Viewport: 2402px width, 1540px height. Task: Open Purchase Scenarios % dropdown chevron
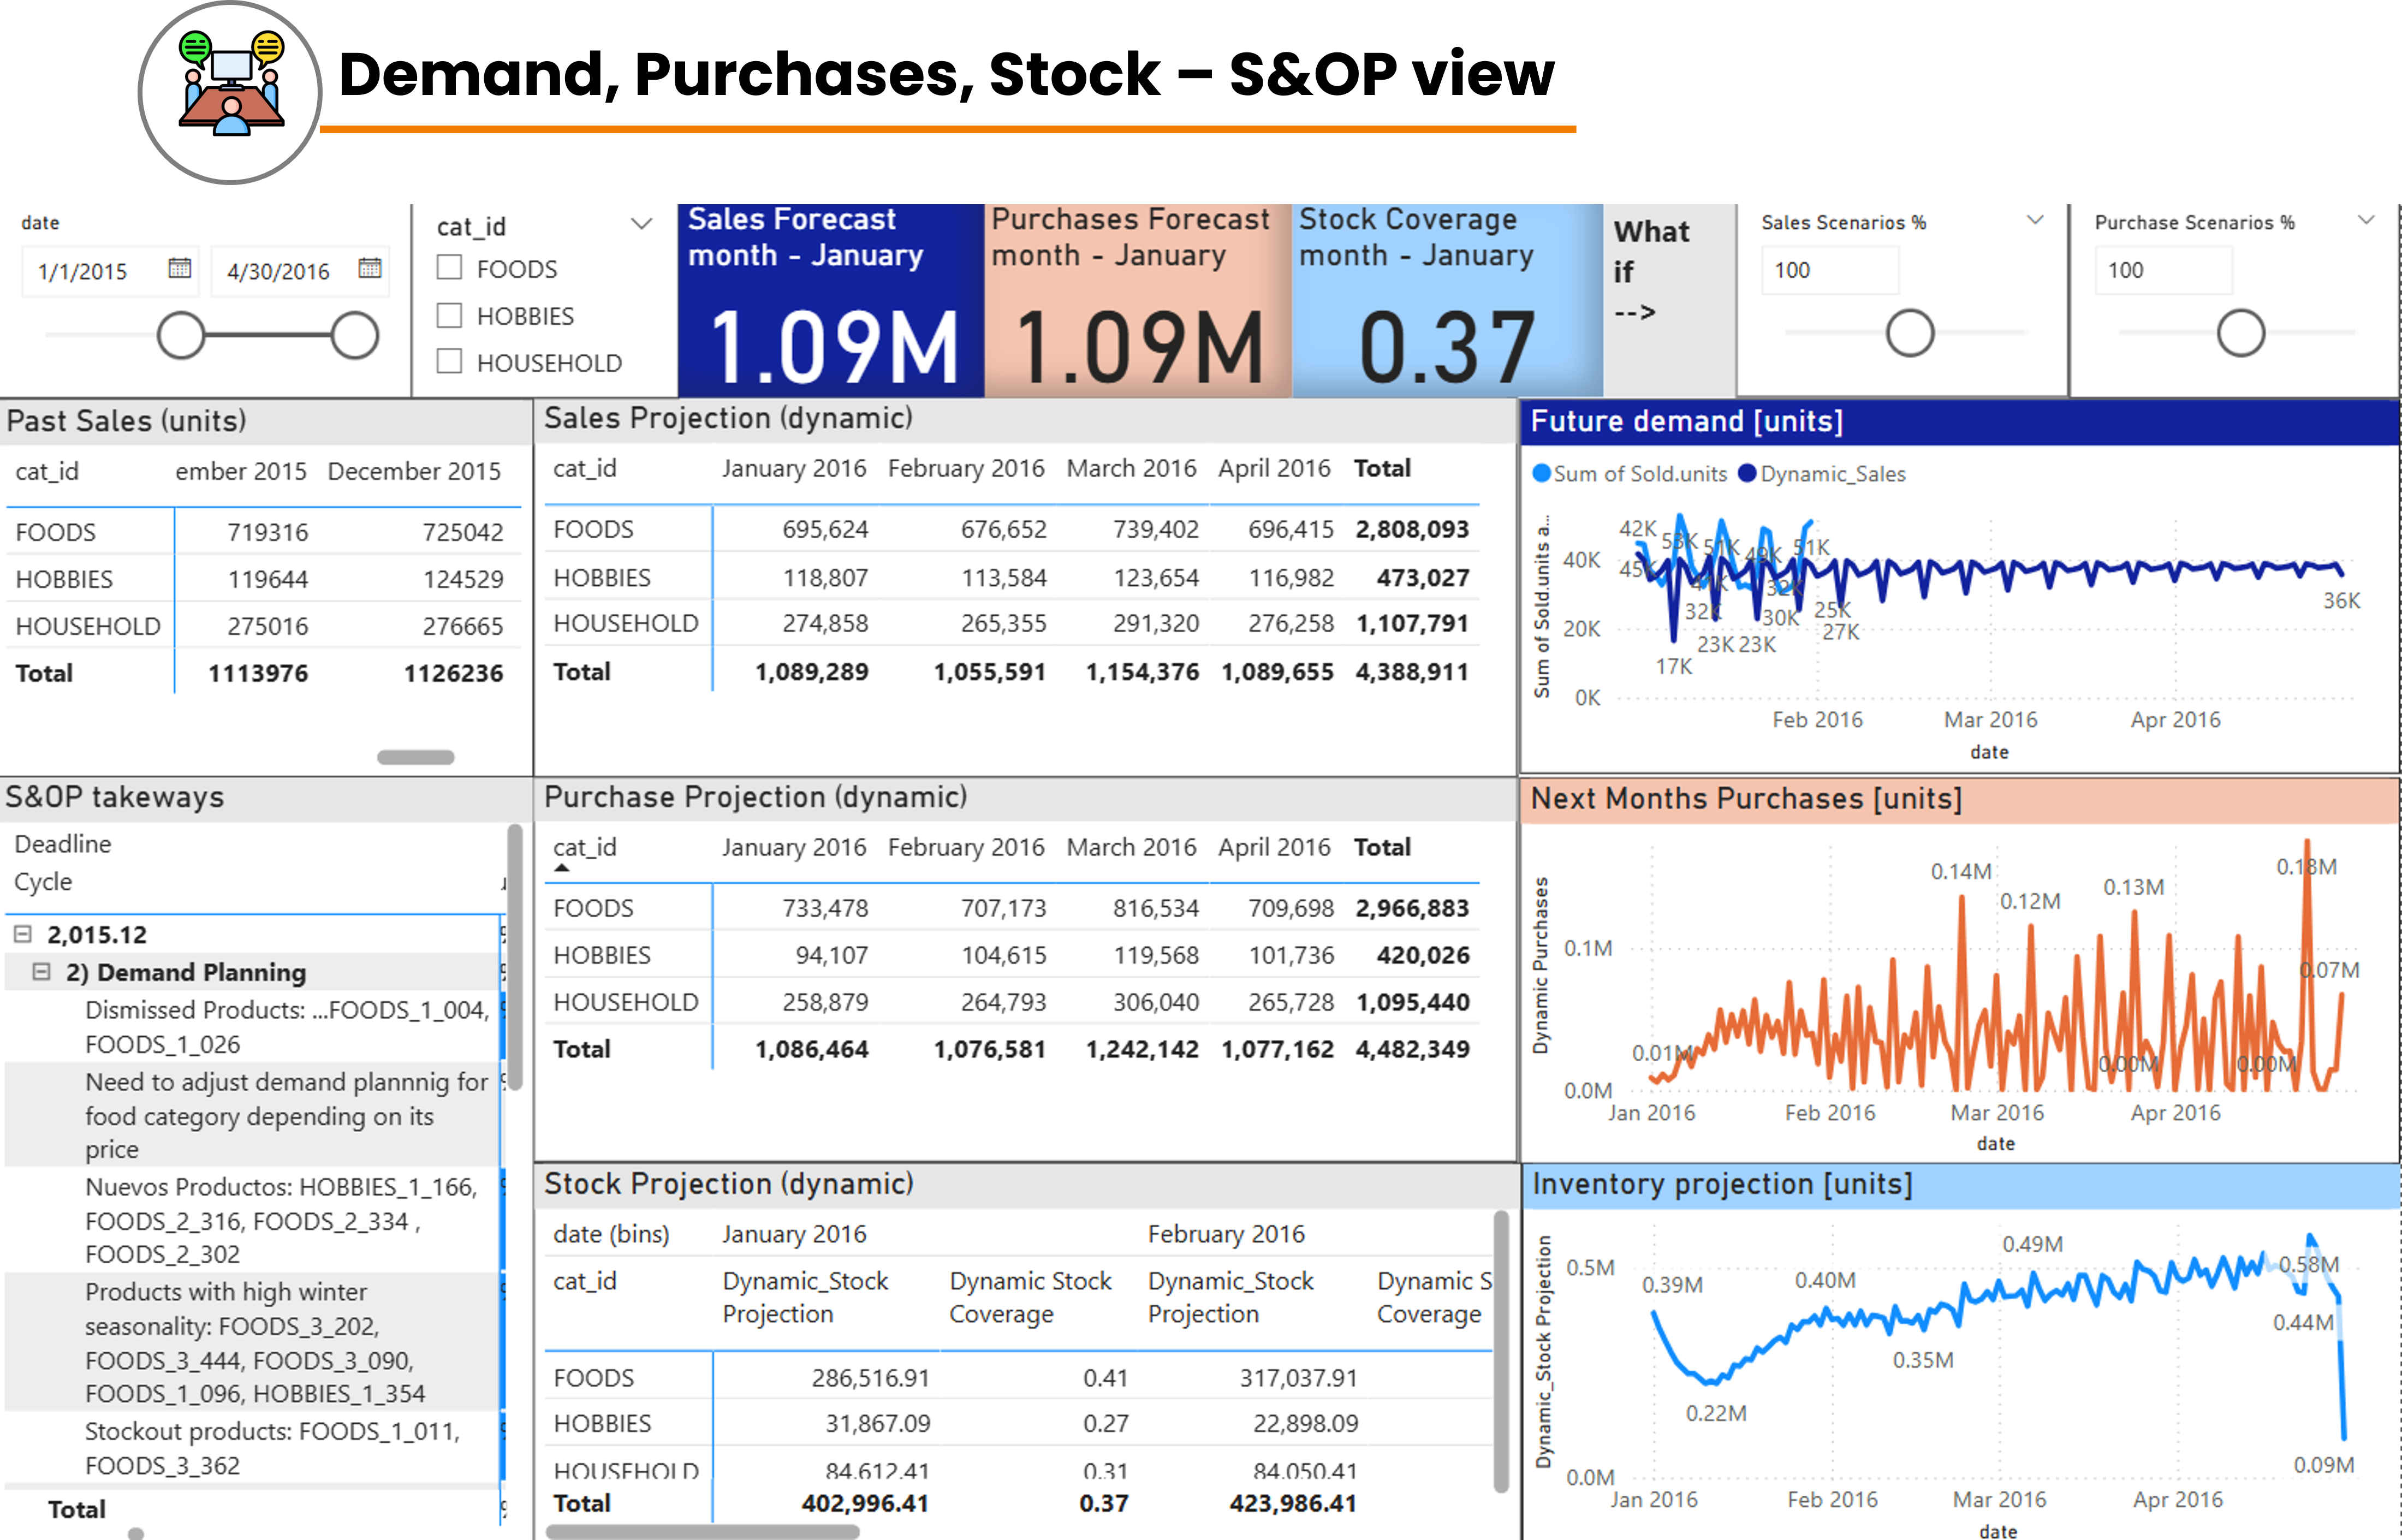click(2366, 220)
